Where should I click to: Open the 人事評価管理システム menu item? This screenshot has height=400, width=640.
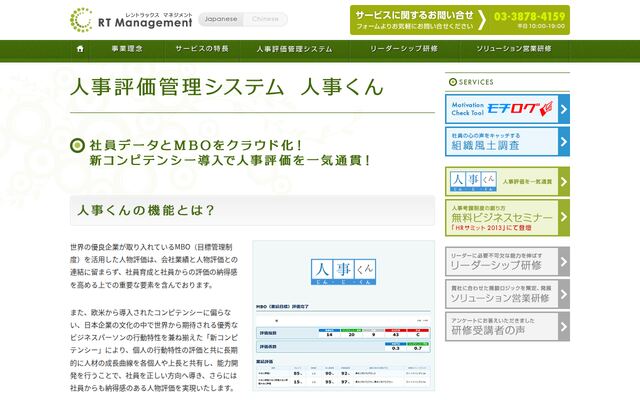(294, 49)
